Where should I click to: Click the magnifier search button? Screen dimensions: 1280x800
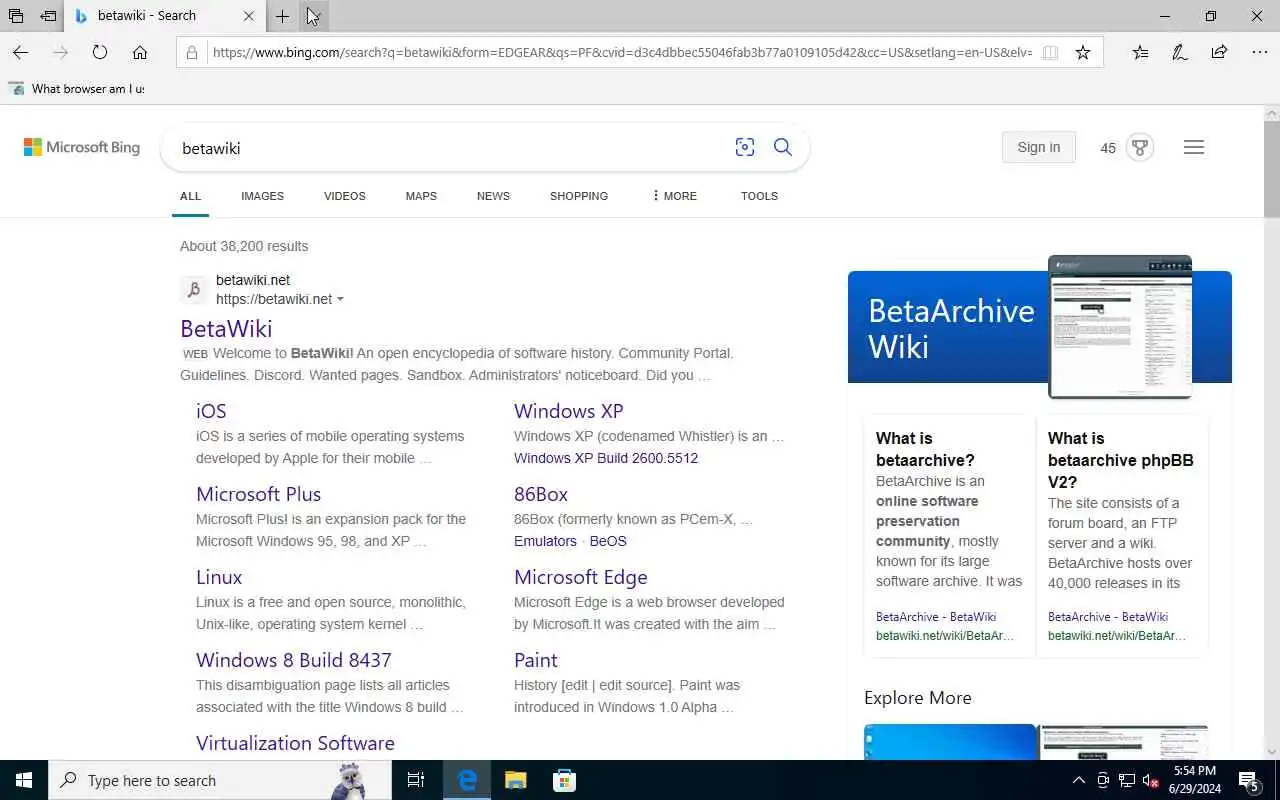click(x=783, y=148)
